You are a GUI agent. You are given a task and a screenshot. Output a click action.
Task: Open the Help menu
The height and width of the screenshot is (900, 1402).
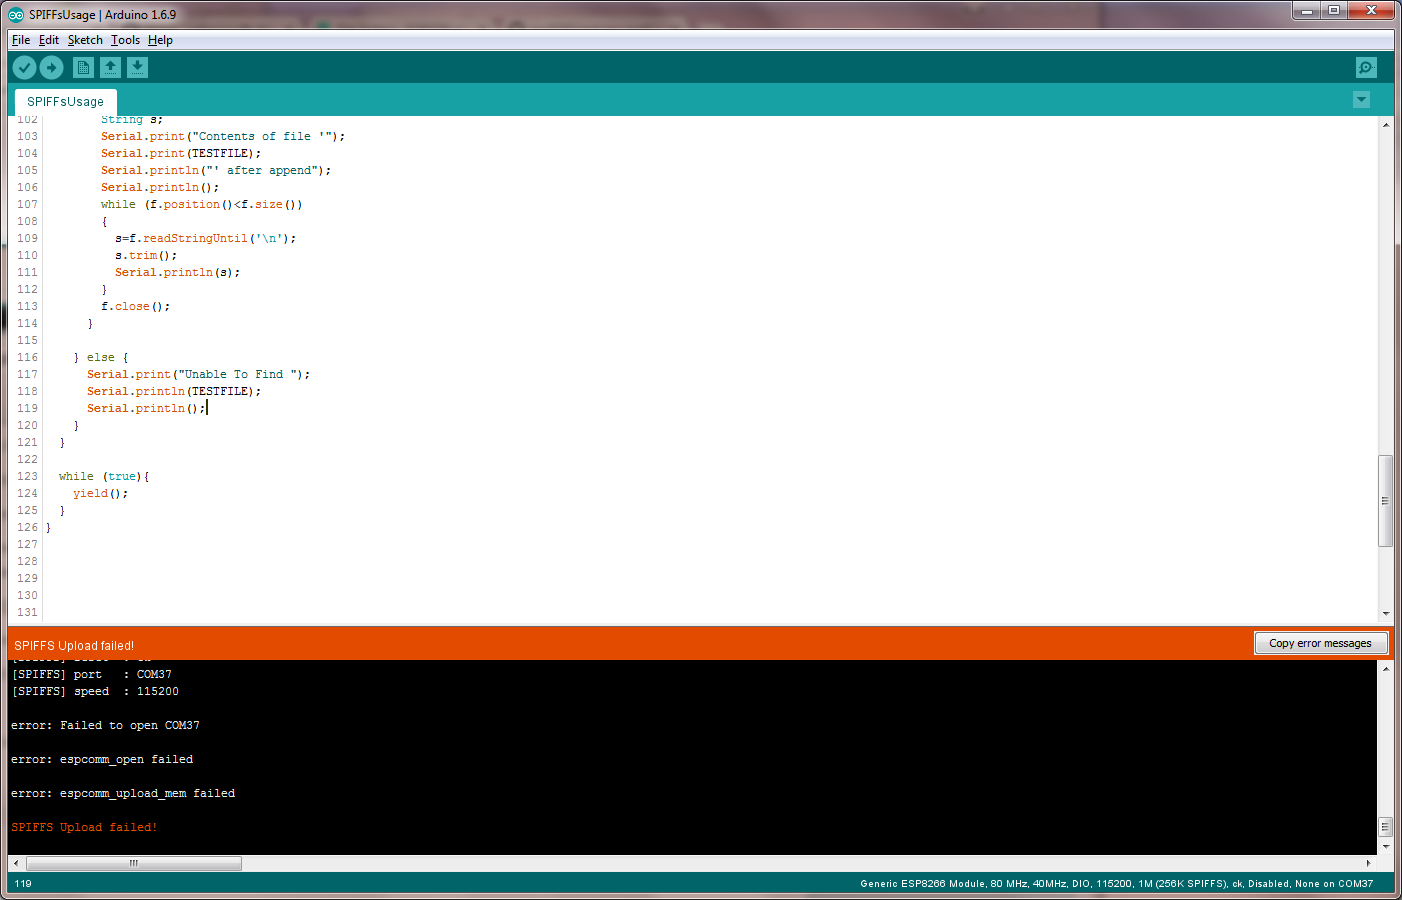tap(160, 40)
